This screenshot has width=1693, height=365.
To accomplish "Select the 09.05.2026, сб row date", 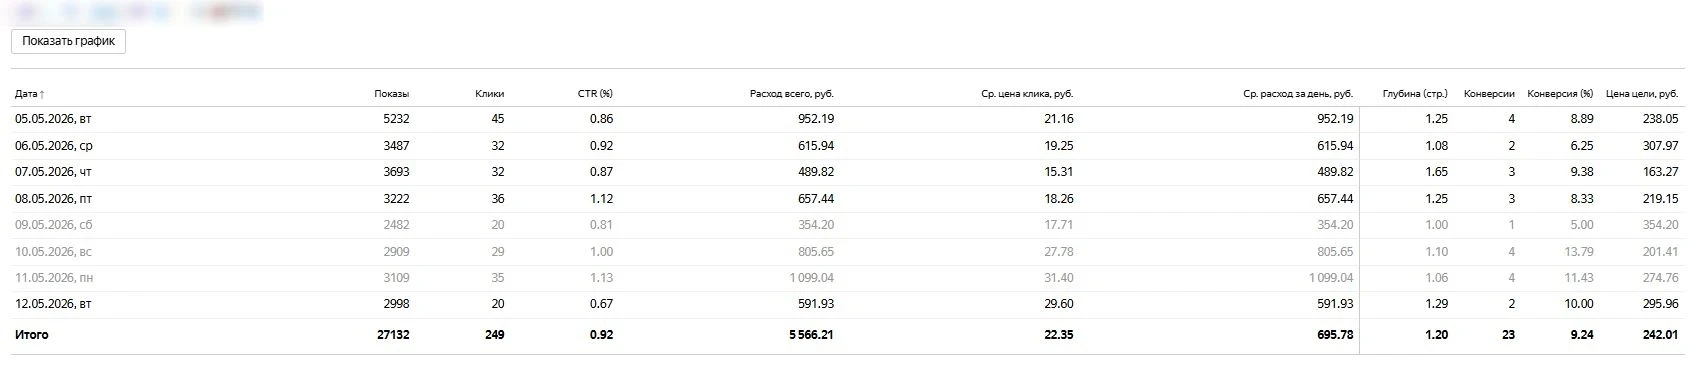I will tap(53, 225).
